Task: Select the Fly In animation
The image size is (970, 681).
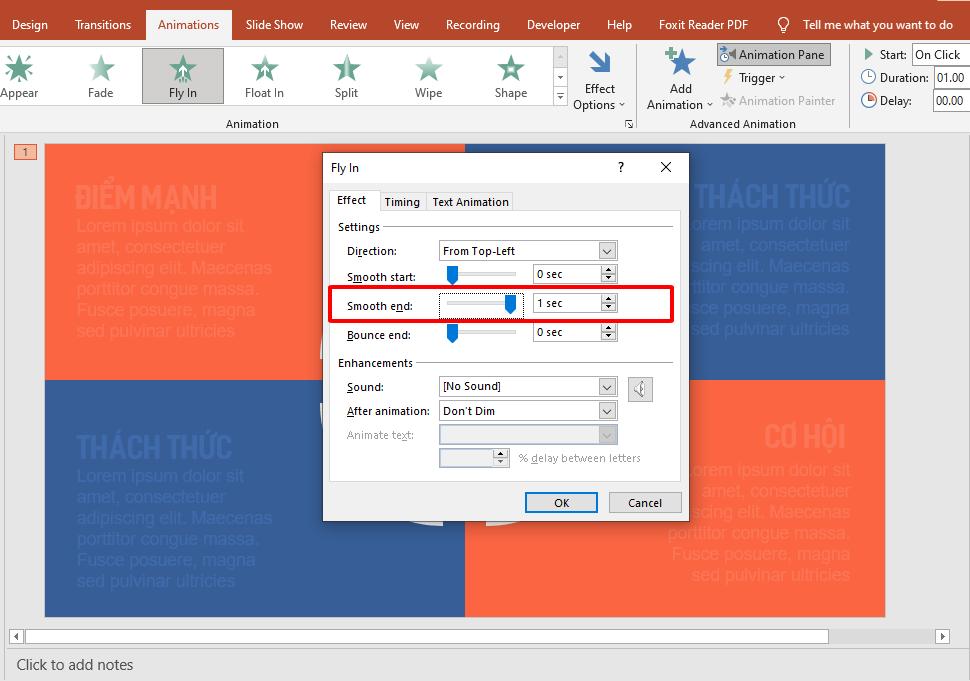Action: tap(182, 75)
